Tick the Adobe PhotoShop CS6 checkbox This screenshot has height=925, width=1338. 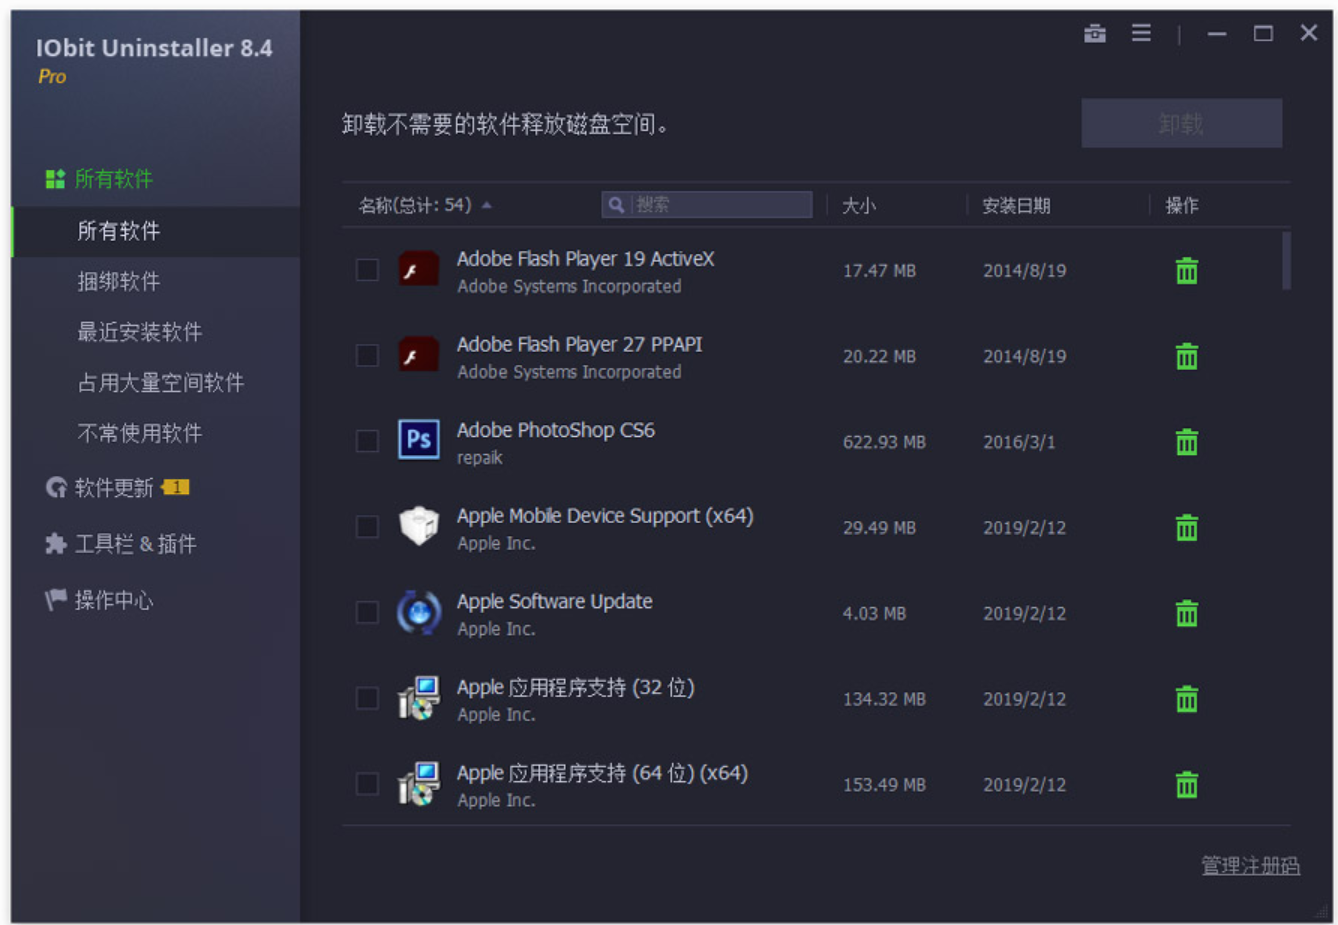pos(367,441)
